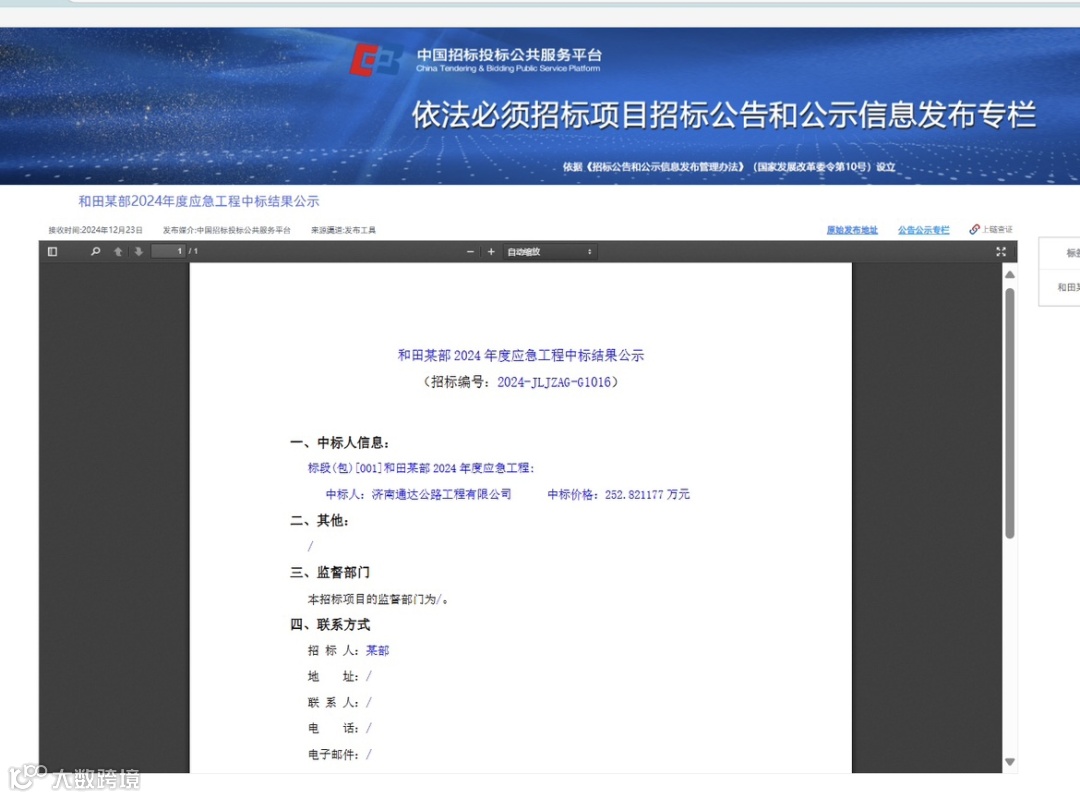Click the scroll down arrow of PDF viewer
Screen dimensions: 1080x798
tap(1010, 762)
